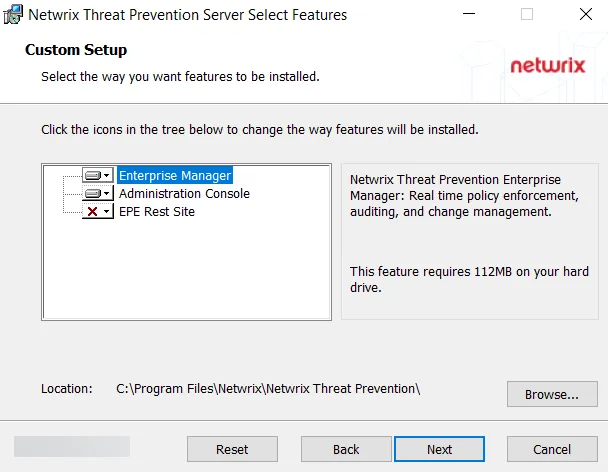Click the '112MB' feature size description text
608x472 pixels.
469,279
